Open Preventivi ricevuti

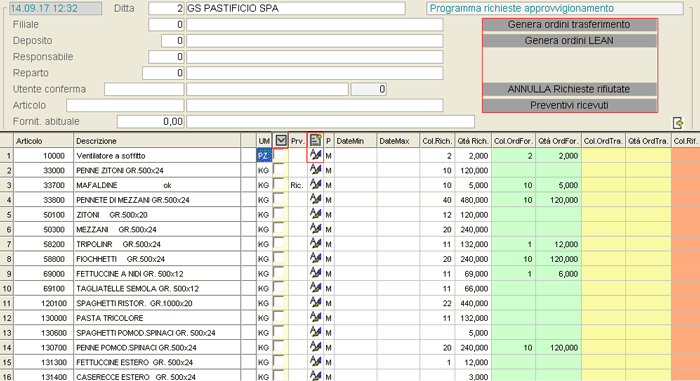pos(569,105)
